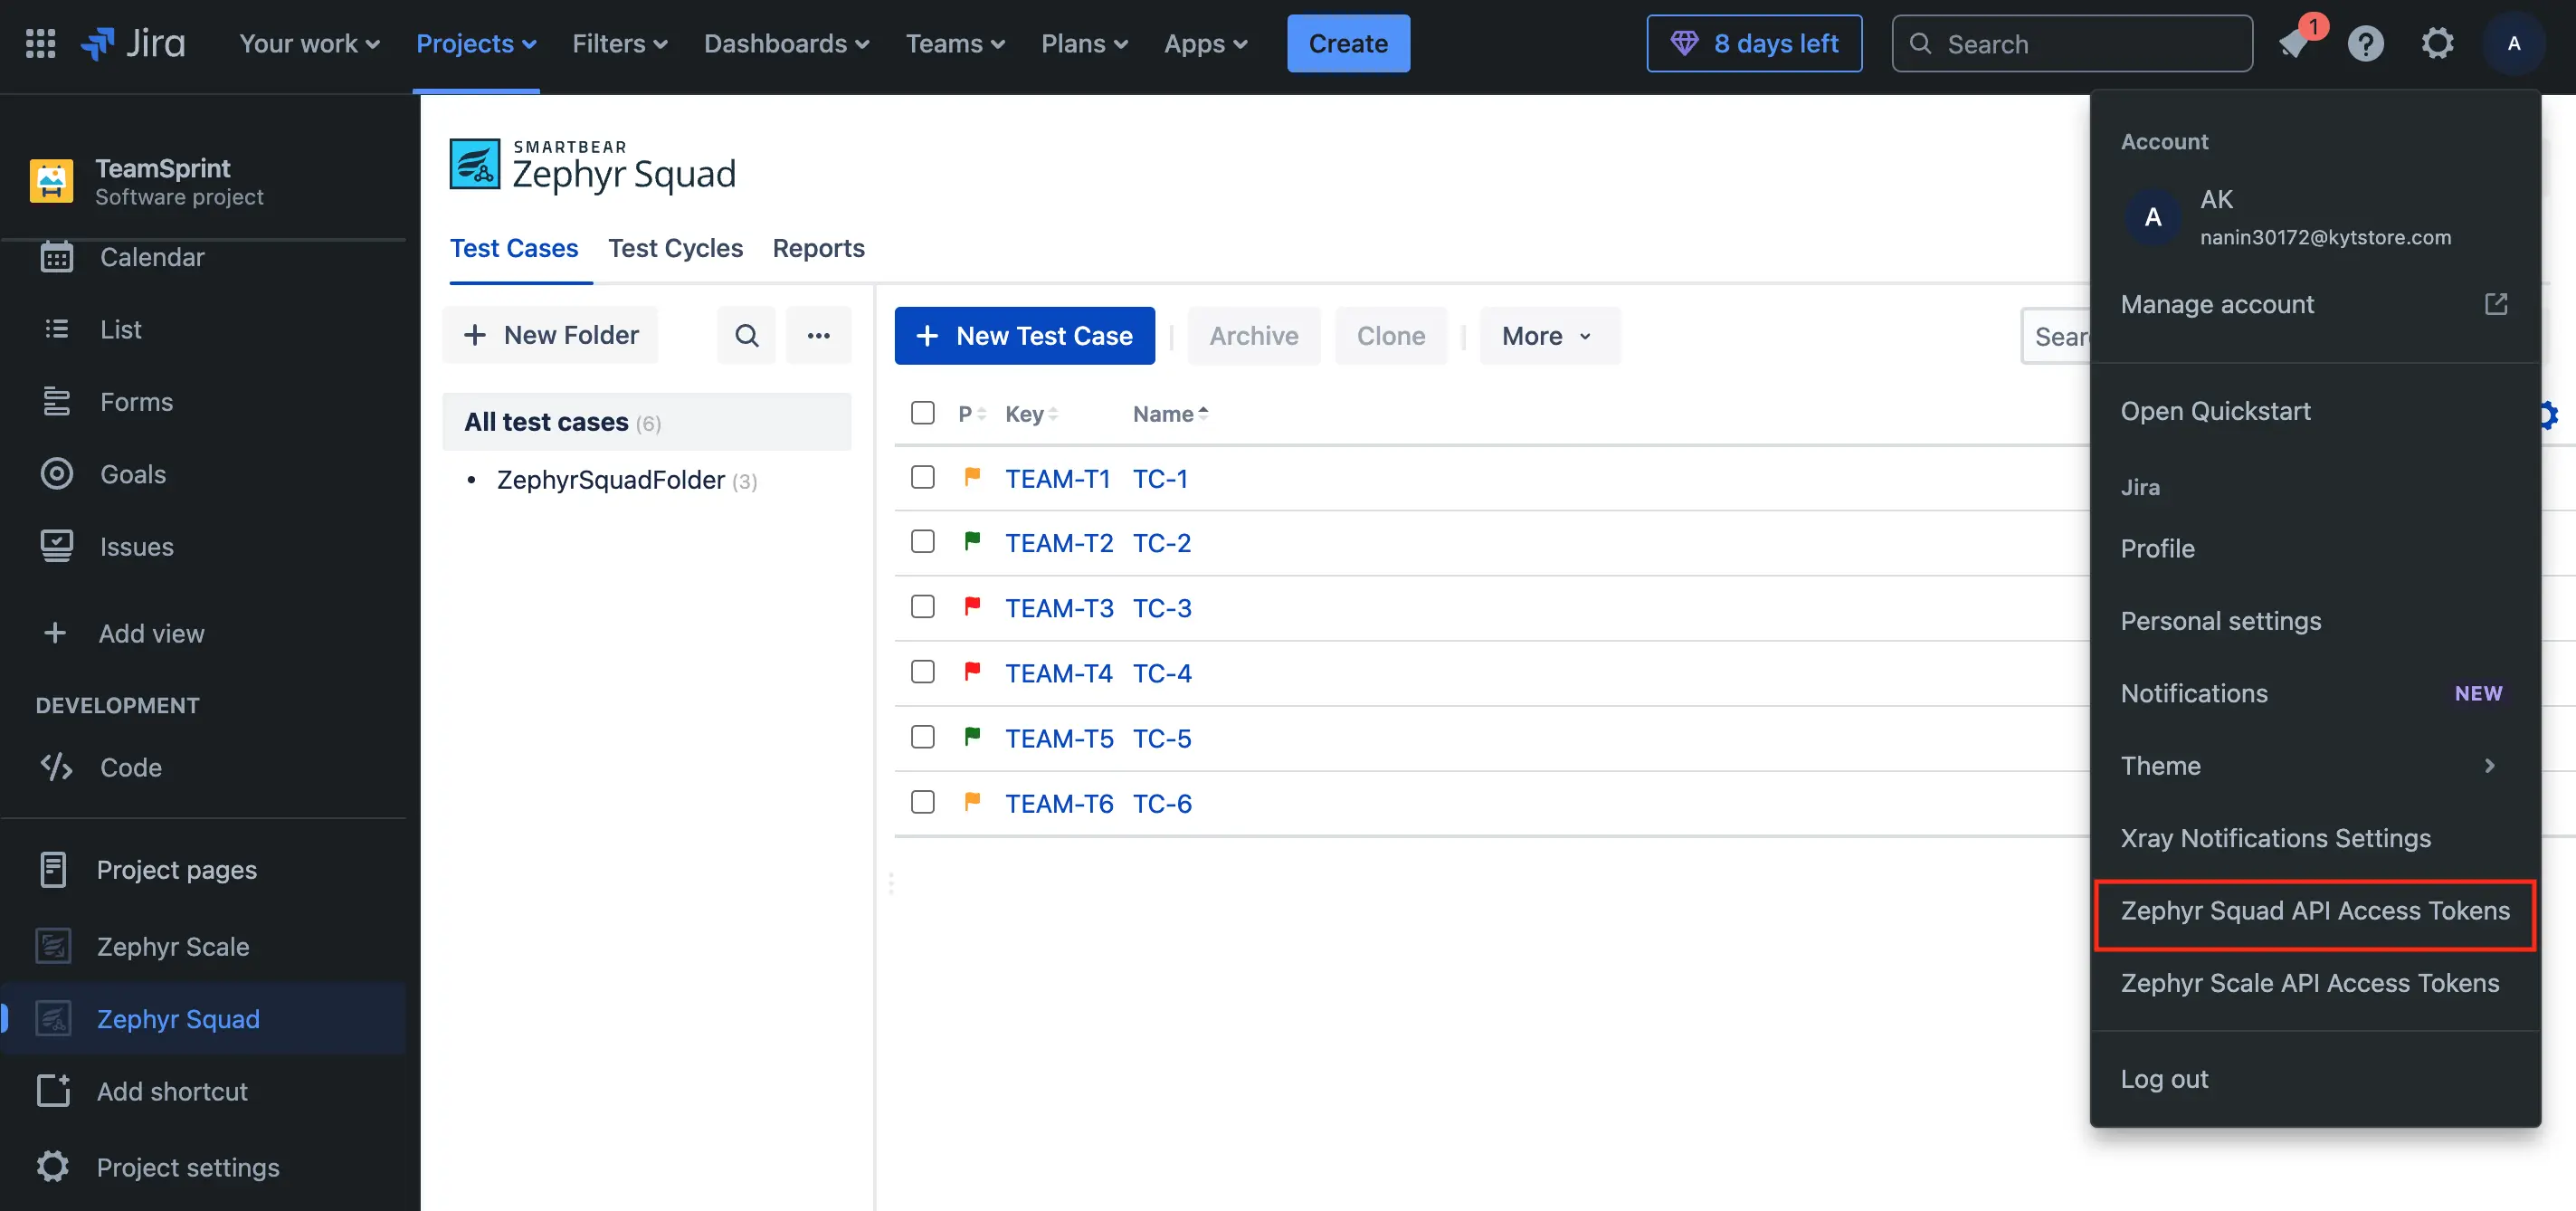Click the notifications bell icon
This screenshot has height=1211, width=2576.
click(x=2293, y=44)
